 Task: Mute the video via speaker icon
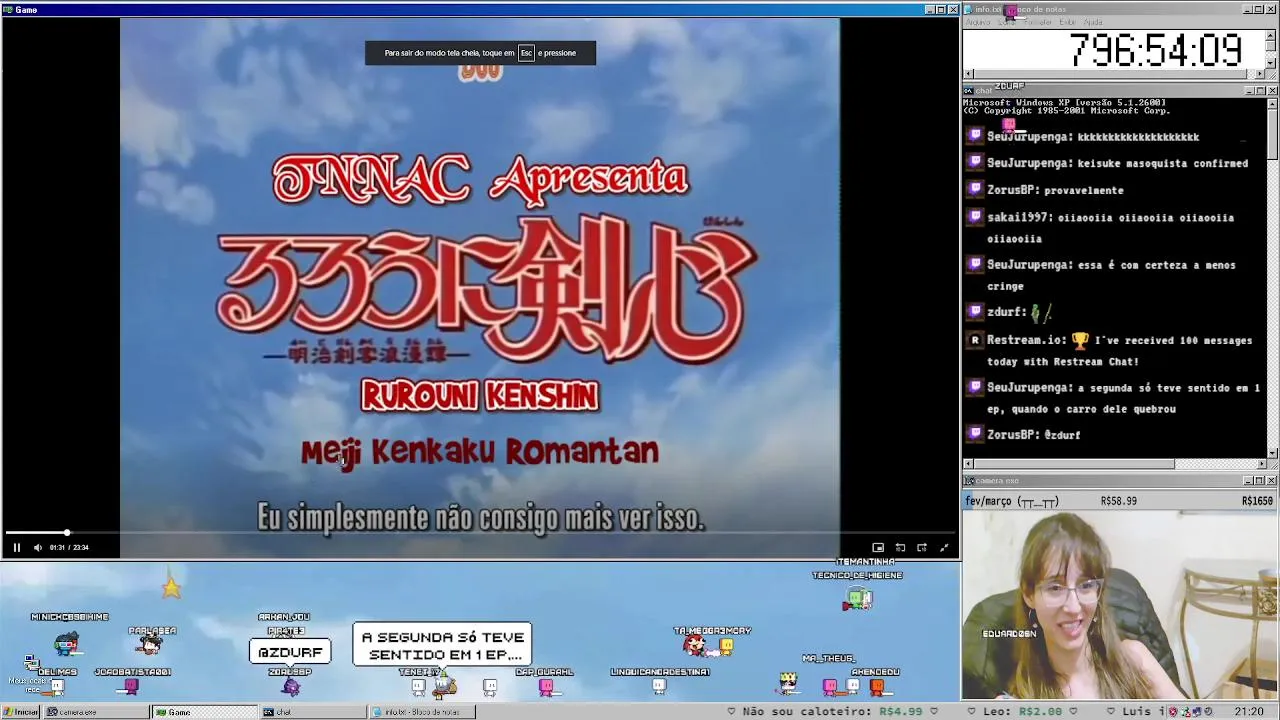tap(38, 547)
